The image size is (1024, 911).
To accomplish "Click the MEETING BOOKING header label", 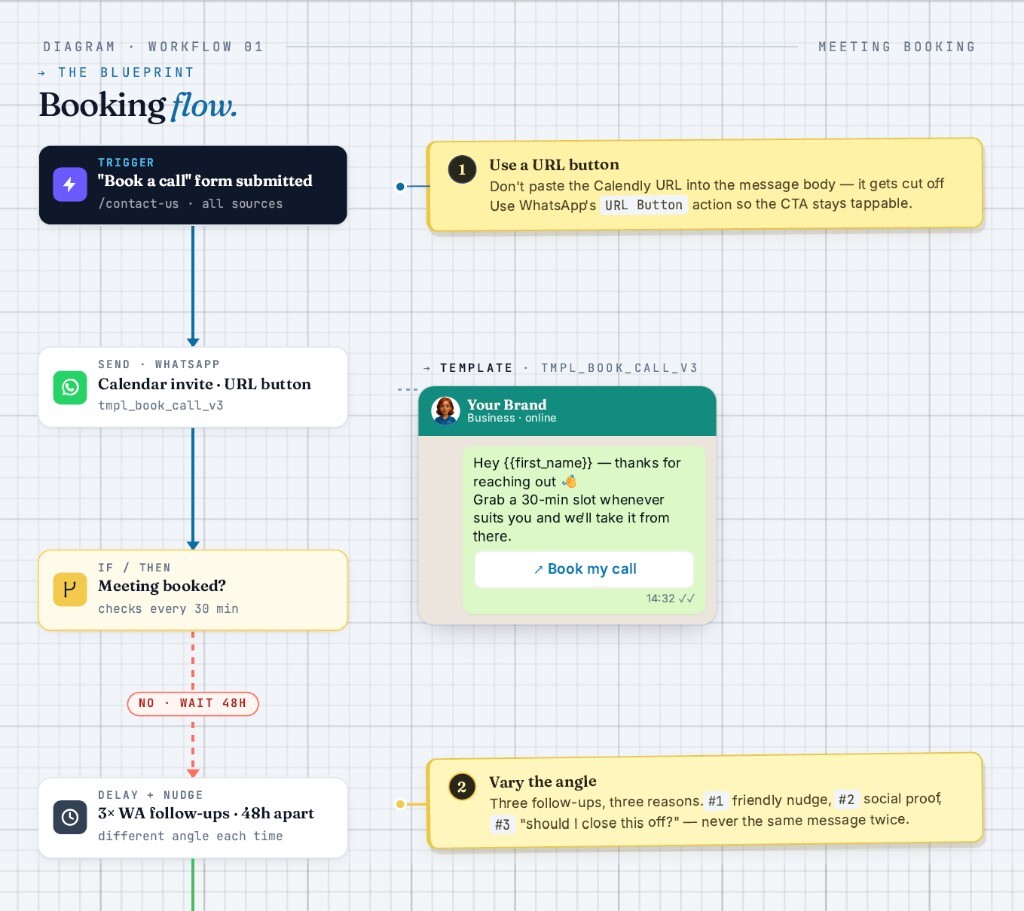I will [x=897, y=47].
